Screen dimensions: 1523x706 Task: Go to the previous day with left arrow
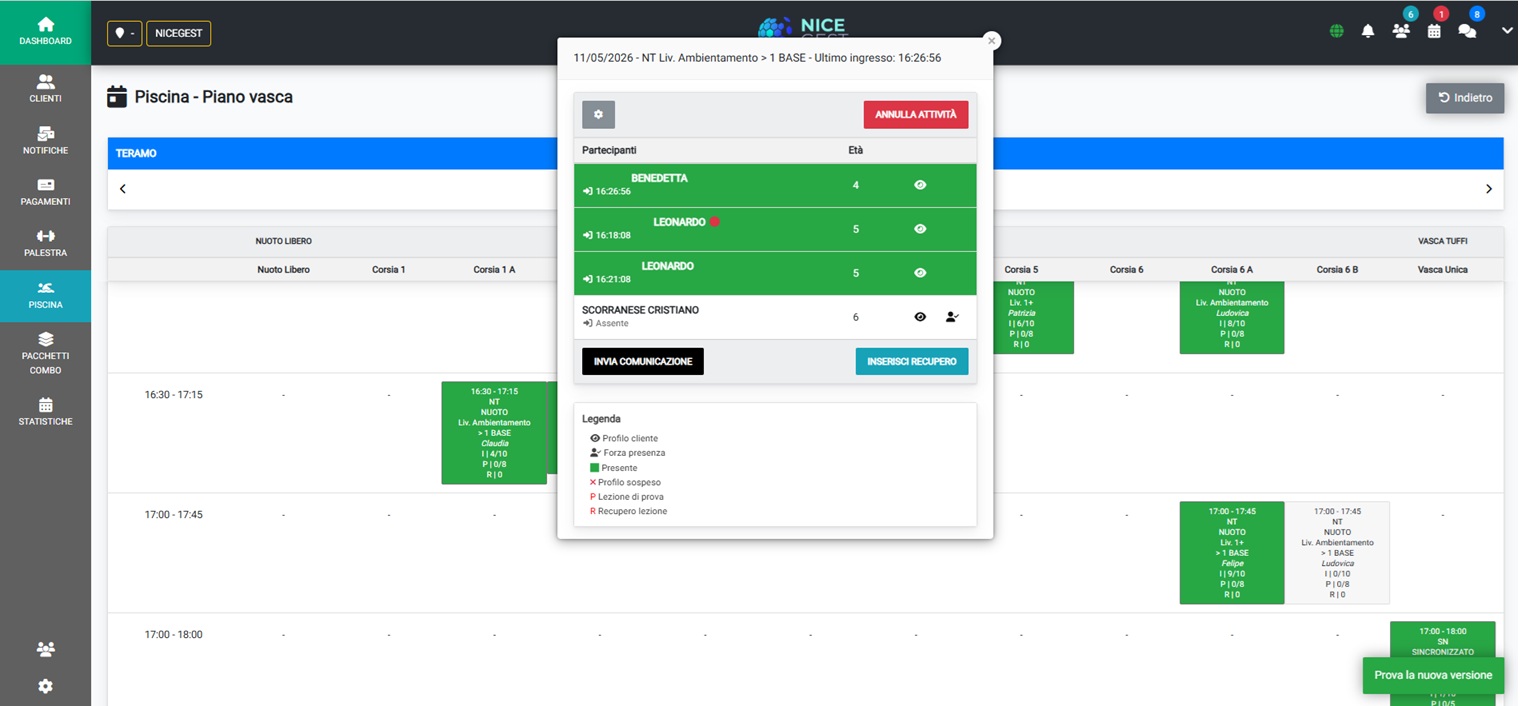pyautogui.click(x=123, y=189)
